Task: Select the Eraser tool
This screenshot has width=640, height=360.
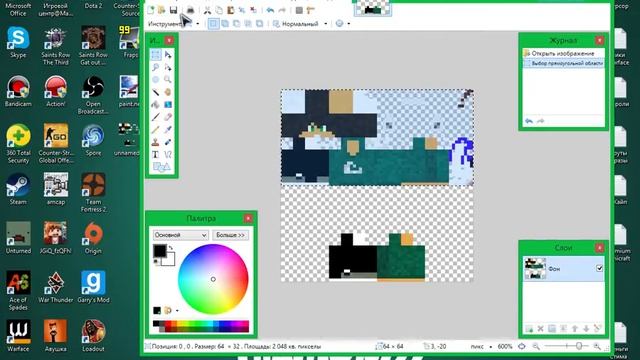Action: coord(168,118)
